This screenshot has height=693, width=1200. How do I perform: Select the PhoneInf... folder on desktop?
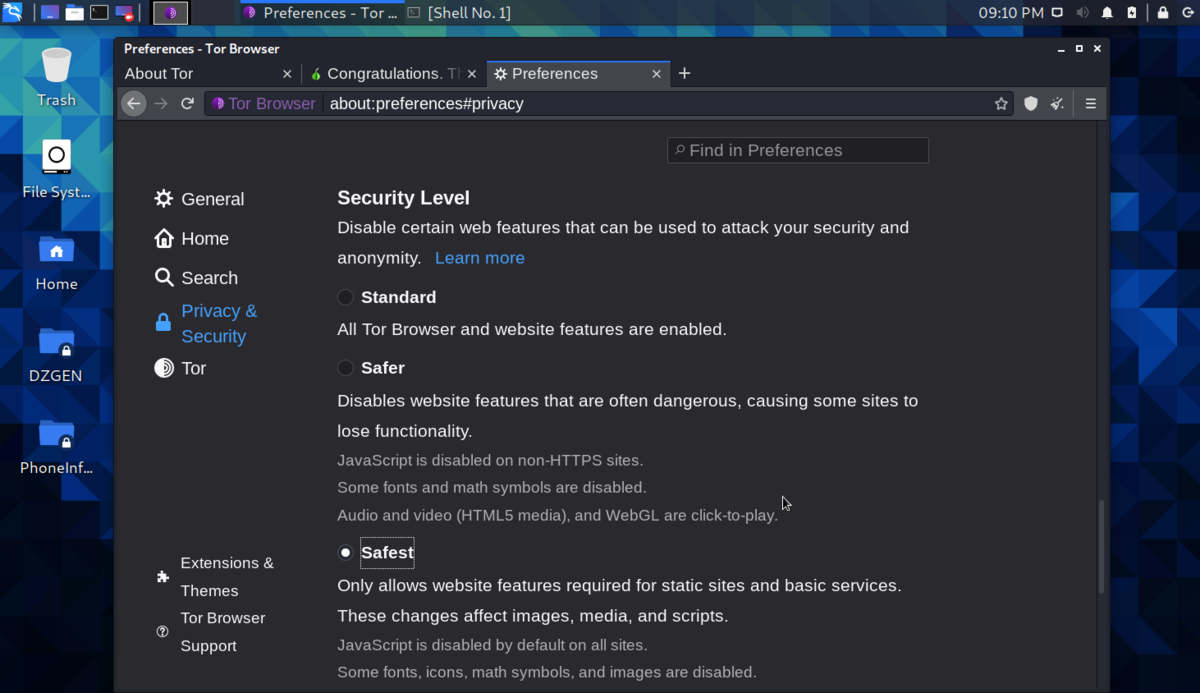click(56, 446)
